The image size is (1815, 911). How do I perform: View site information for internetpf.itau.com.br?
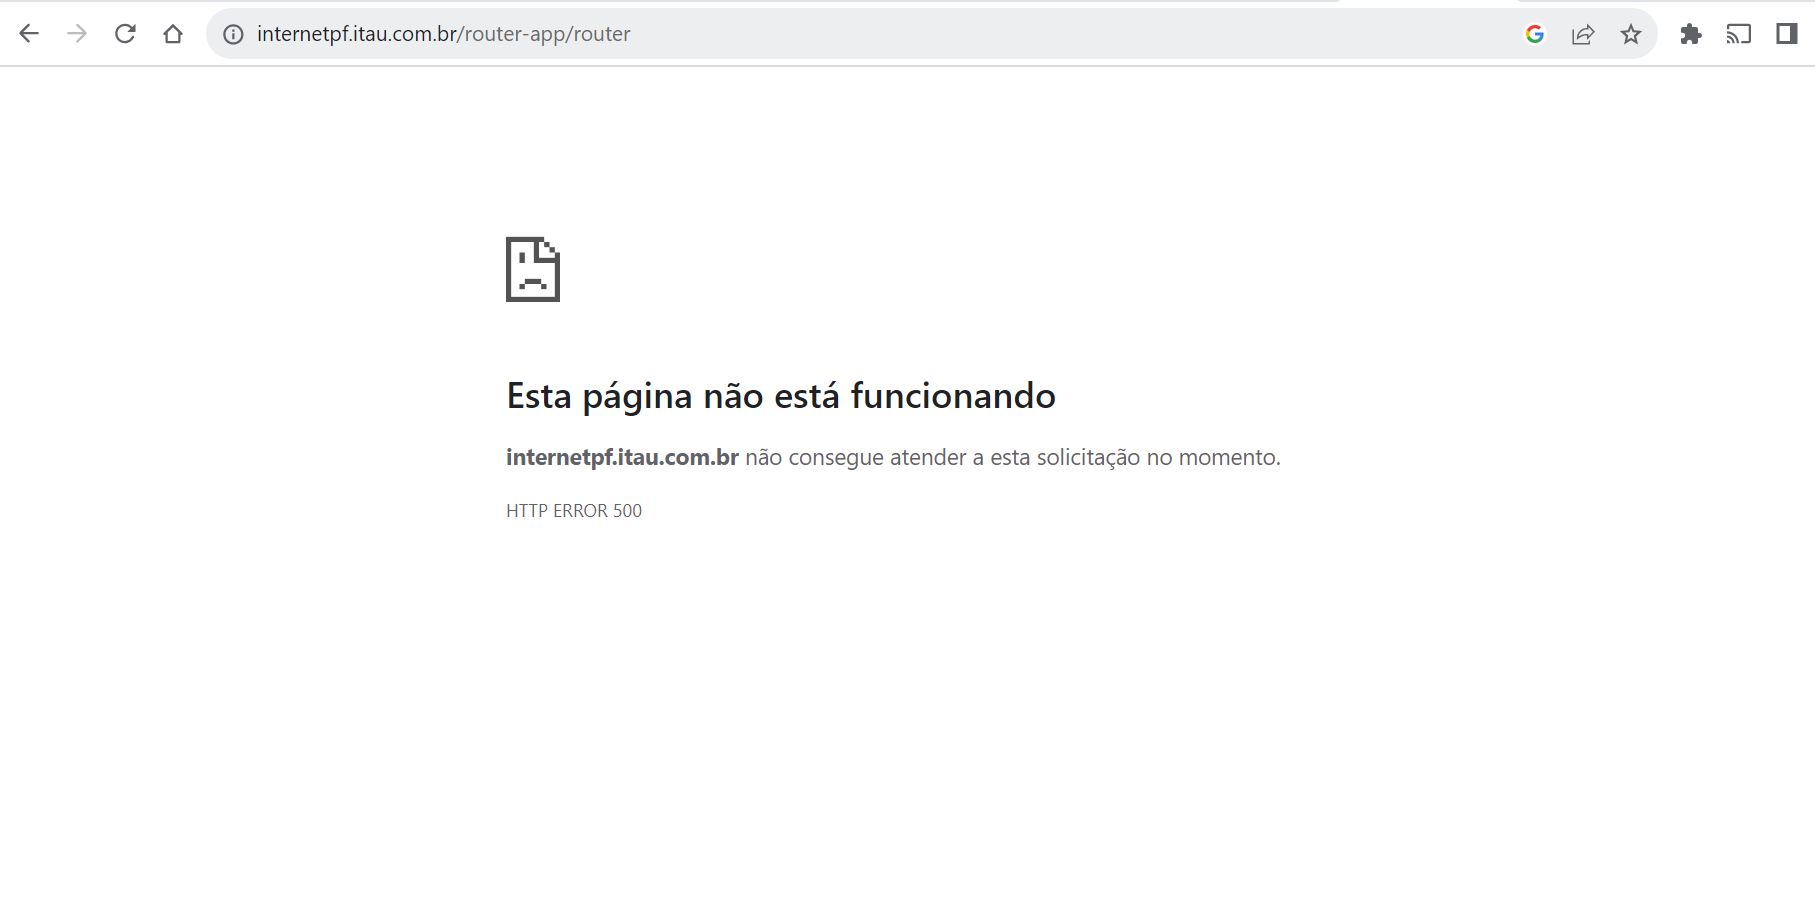tap(233, 34)
